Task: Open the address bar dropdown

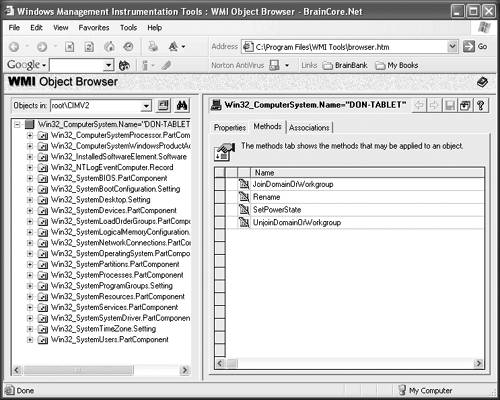Action: pos(452,46)
